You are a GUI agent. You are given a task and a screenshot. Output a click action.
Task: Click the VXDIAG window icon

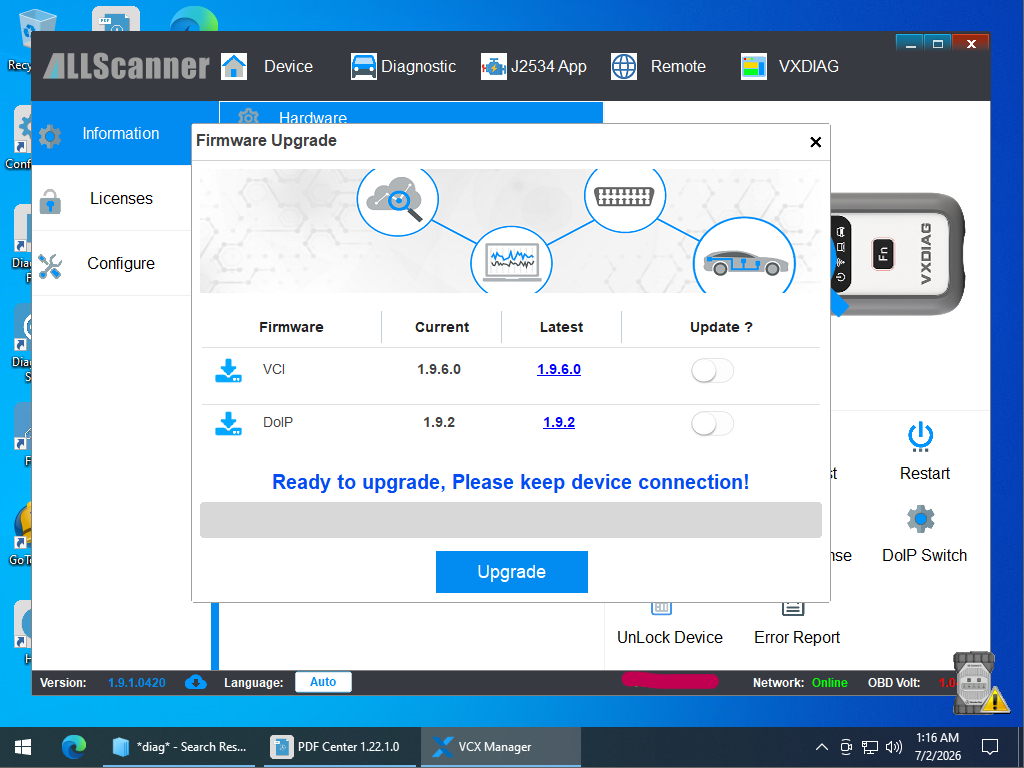(x=754, y=67)
